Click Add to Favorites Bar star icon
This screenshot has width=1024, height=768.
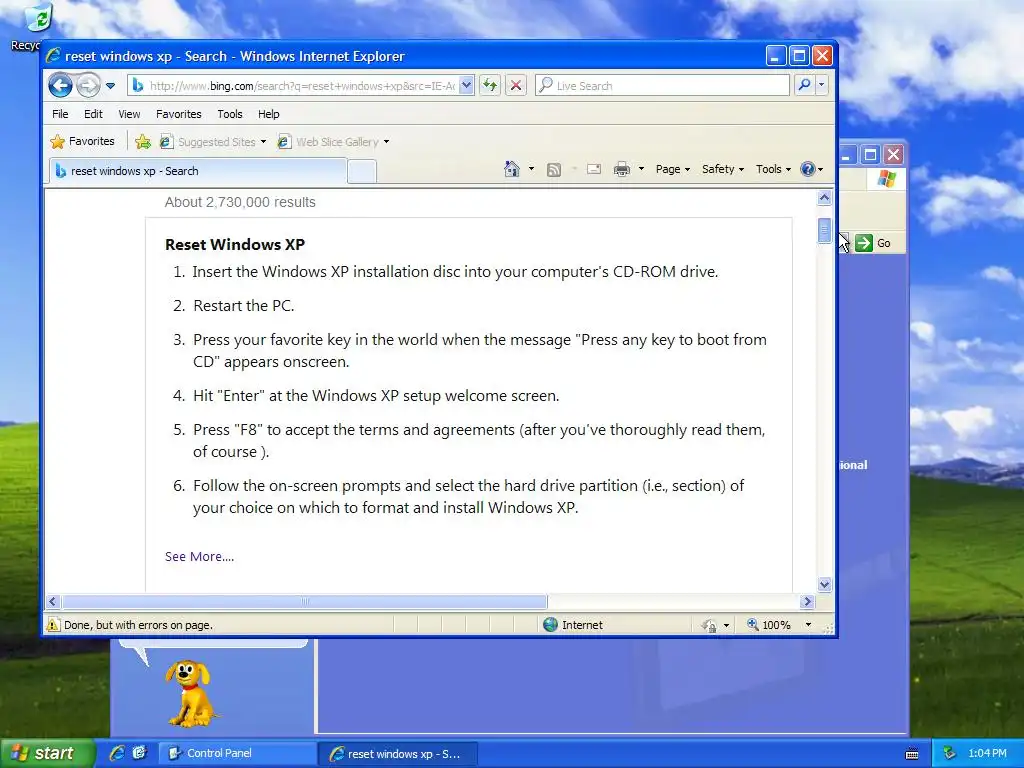point(143,141)
